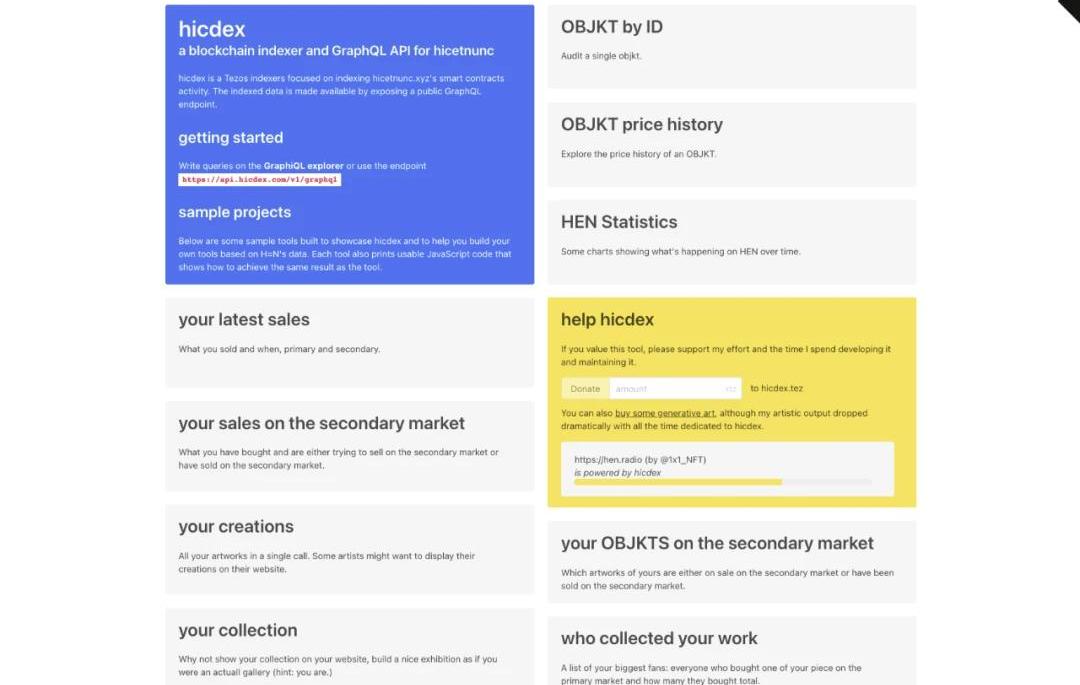Follow the buy some generative art link
1080x685 pixels.
click(x=665, y=413)
